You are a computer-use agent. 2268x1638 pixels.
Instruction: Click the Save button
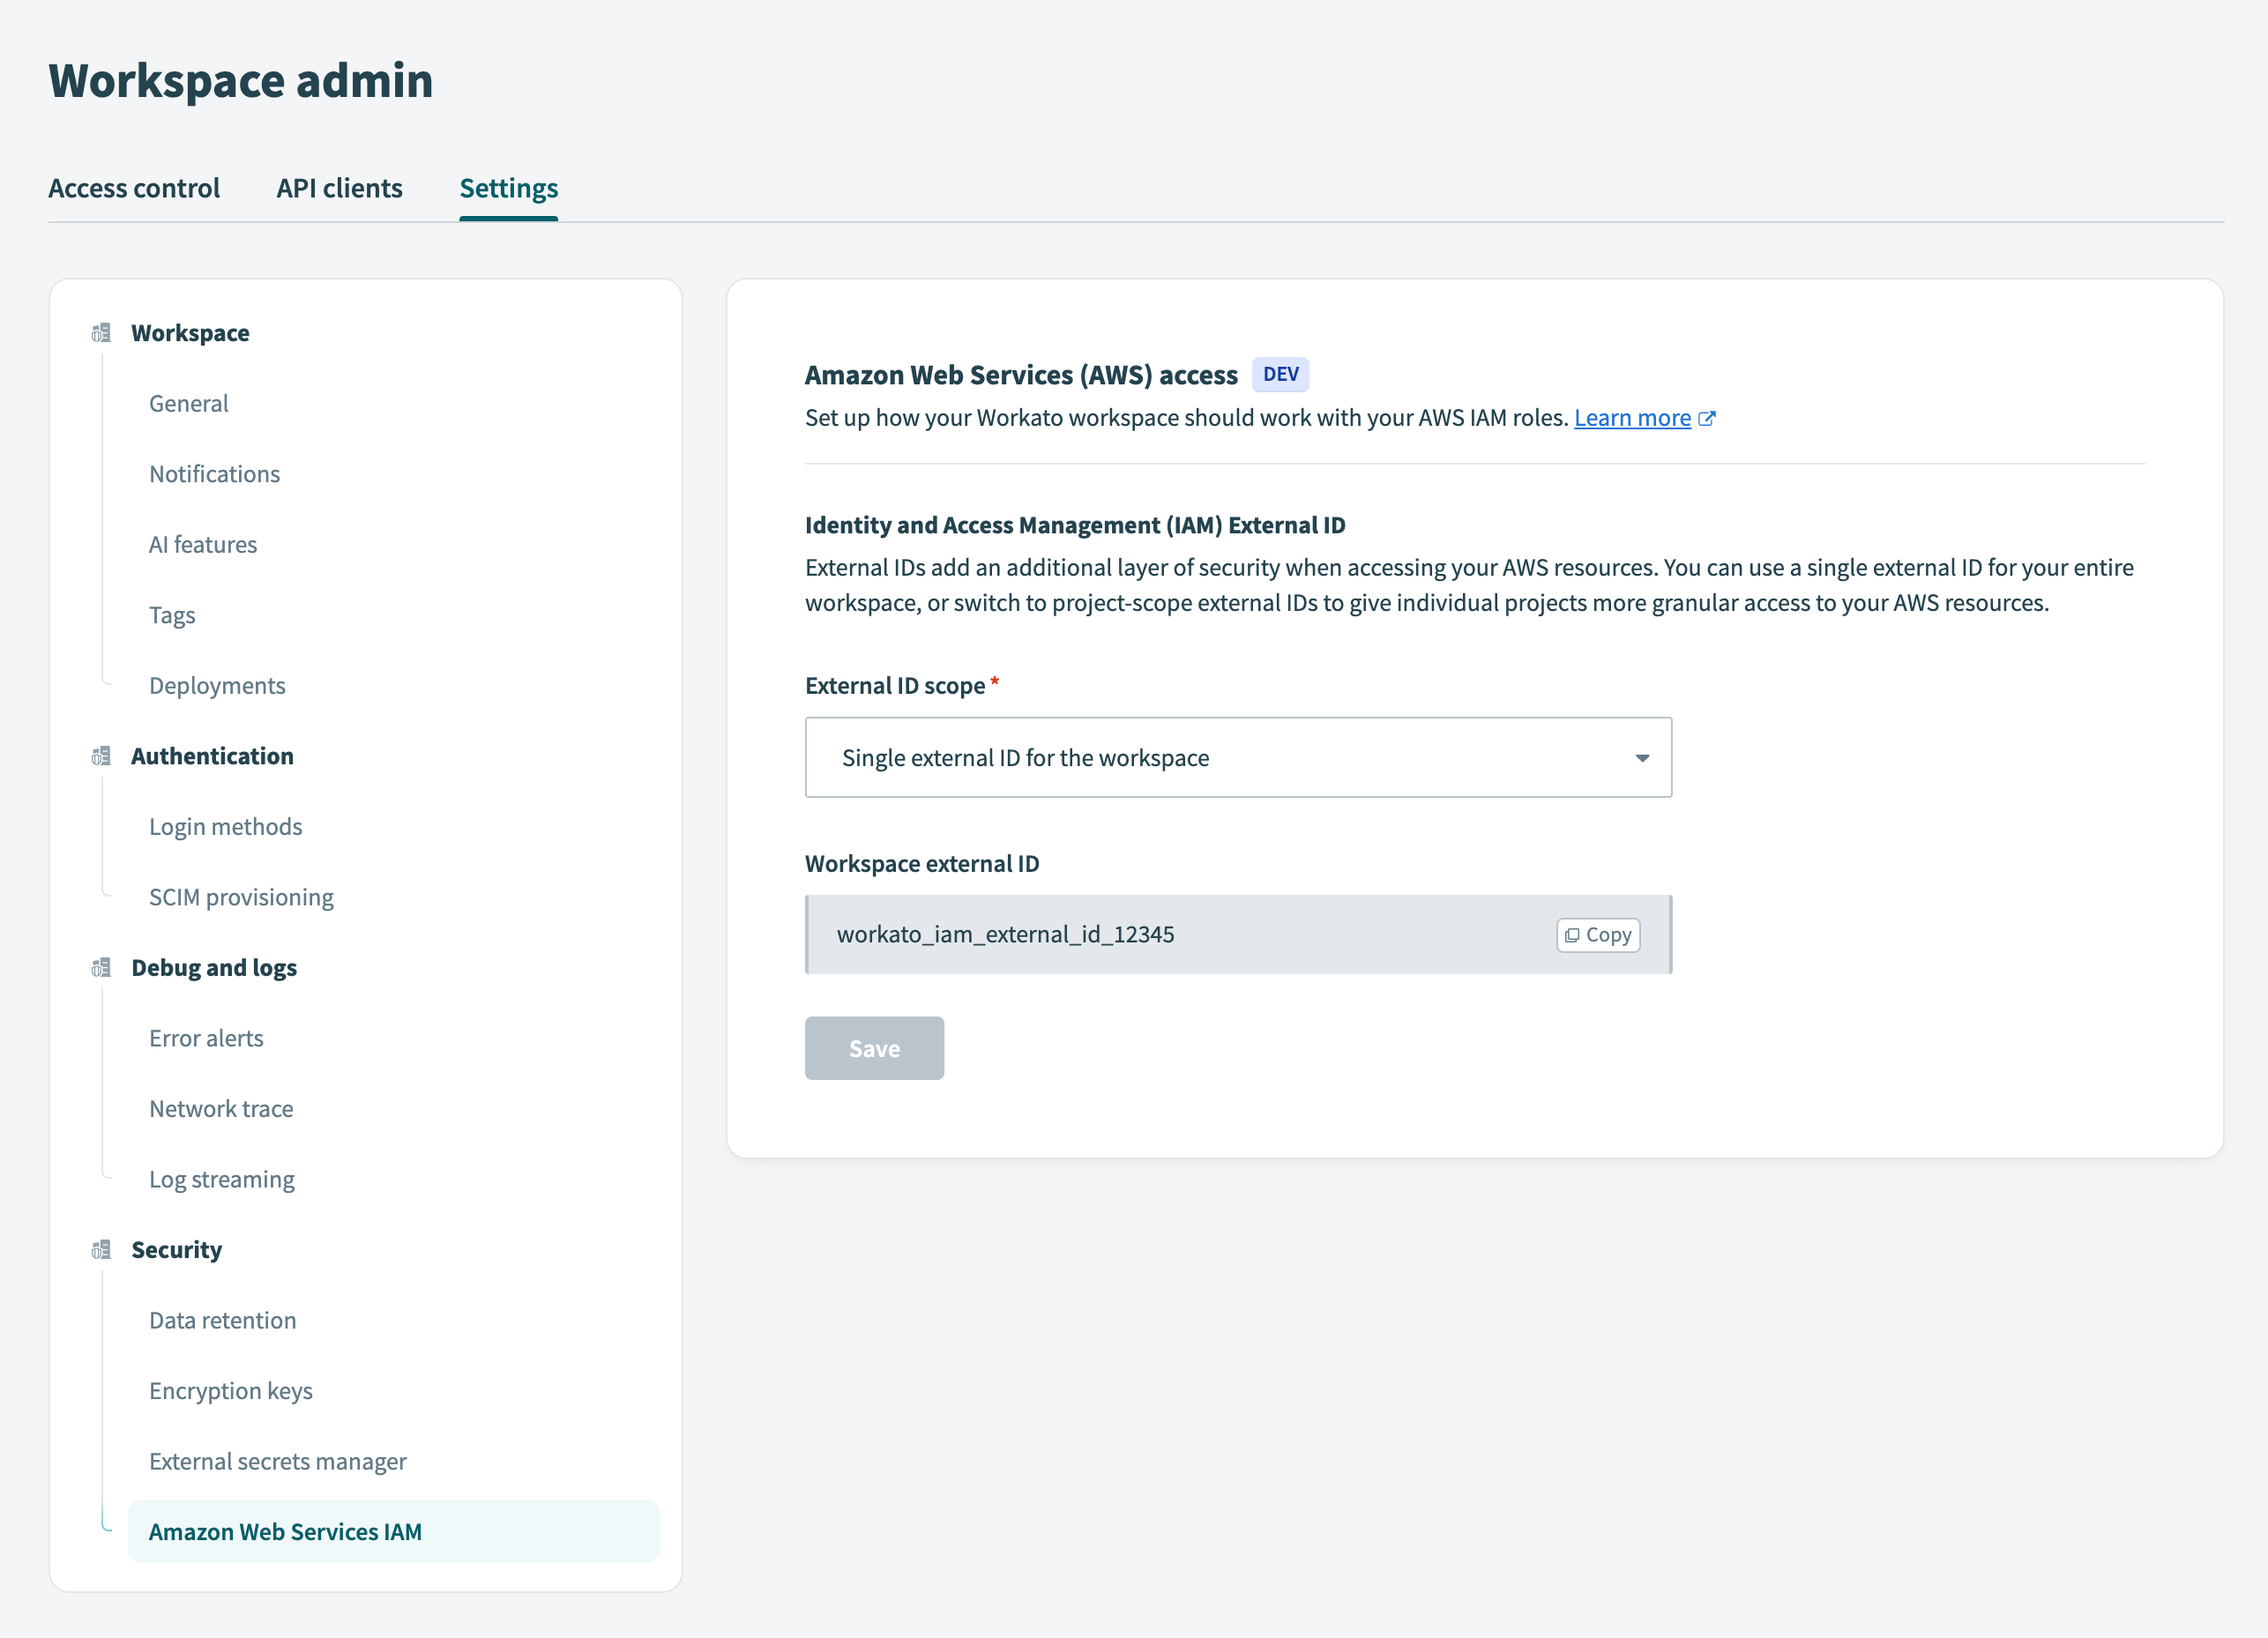point(874,1048)
